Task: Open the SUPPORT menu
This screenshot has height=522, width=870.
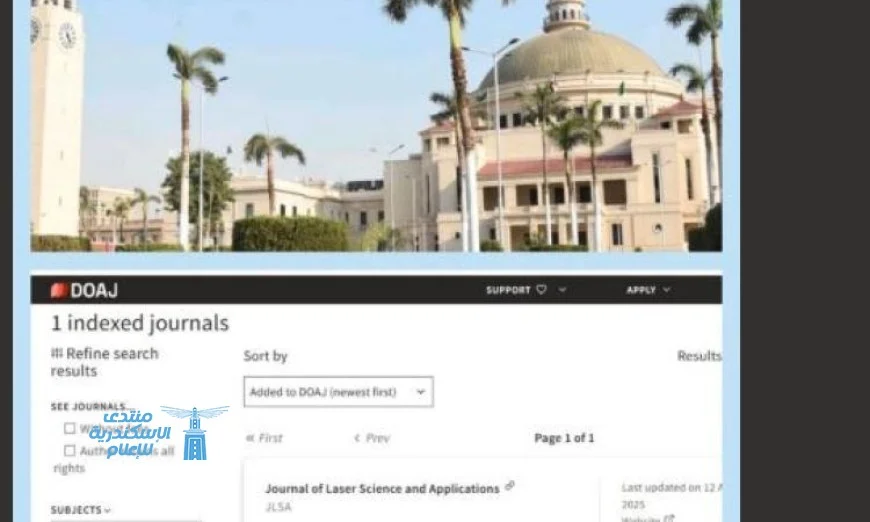Action: coord(508,290)
